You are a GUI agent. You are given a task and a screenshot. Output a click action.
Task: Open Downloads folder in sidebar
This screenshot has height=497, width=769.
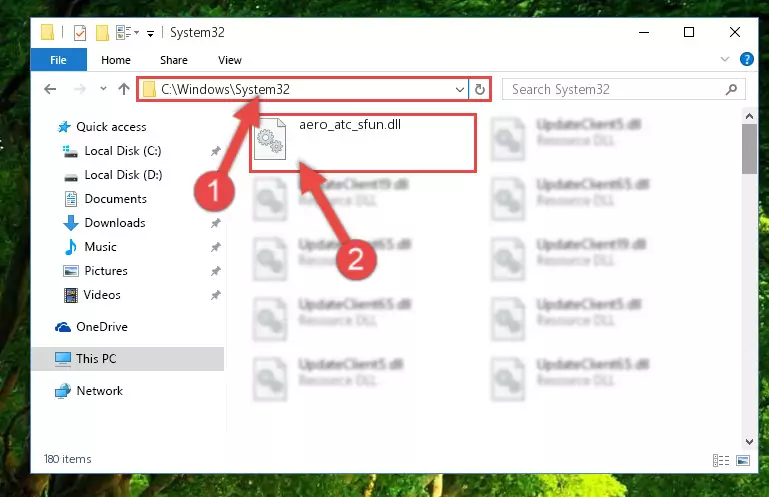115,223
